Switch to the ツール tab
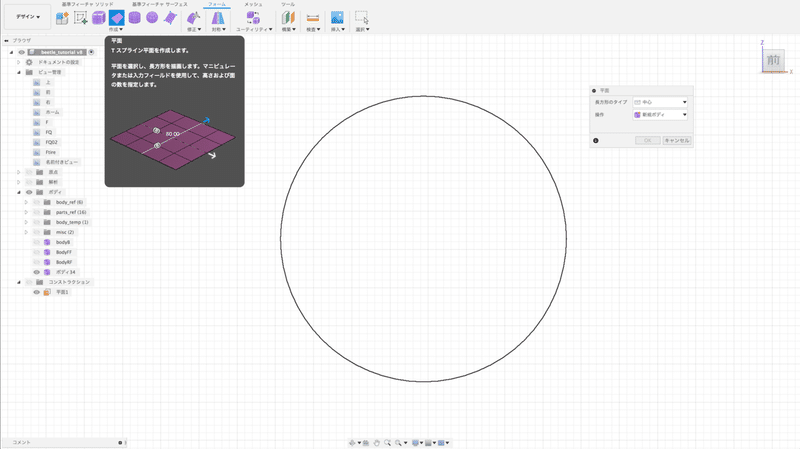Viewport: 800px width, 449px height. (288, 4)
